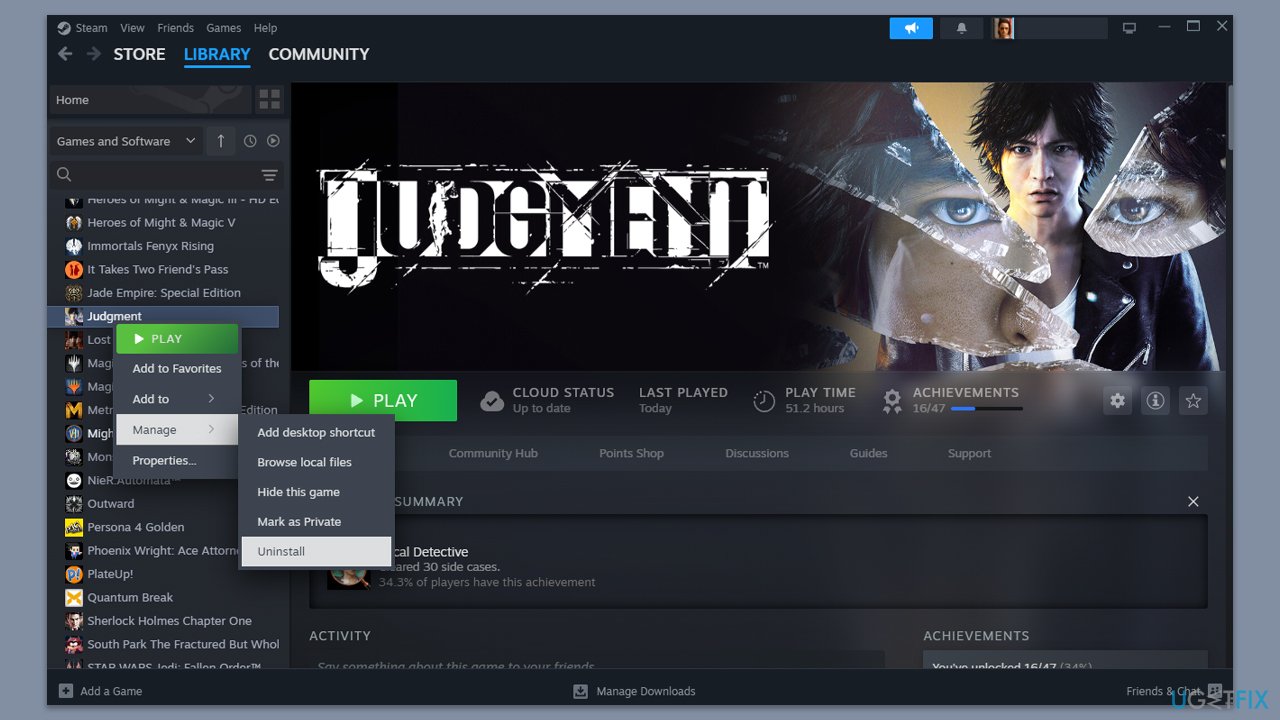
Task: Toggle favorite star for Judgment
Action: click(x=1193, y=400)
